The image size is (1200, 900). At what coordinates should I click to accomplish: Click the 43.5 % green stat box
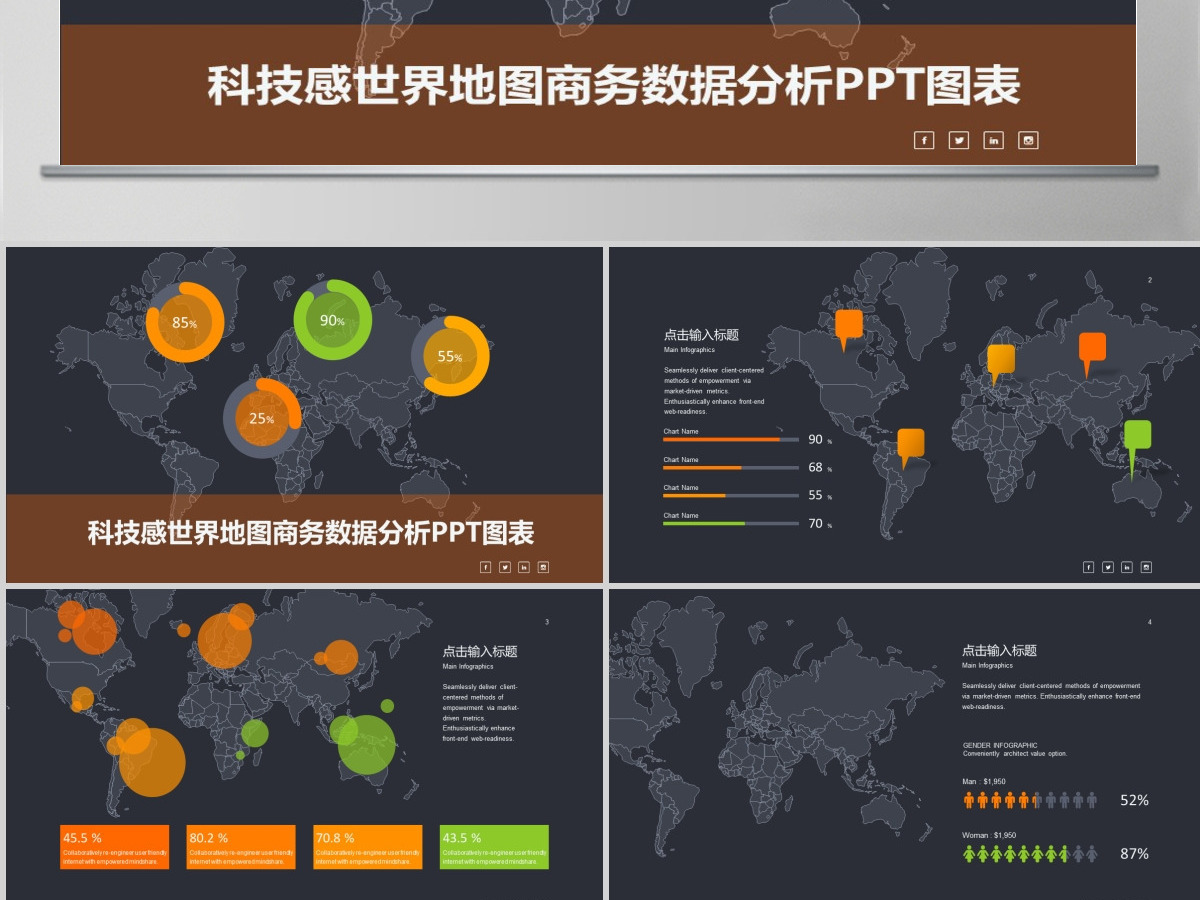click(494, 847)
